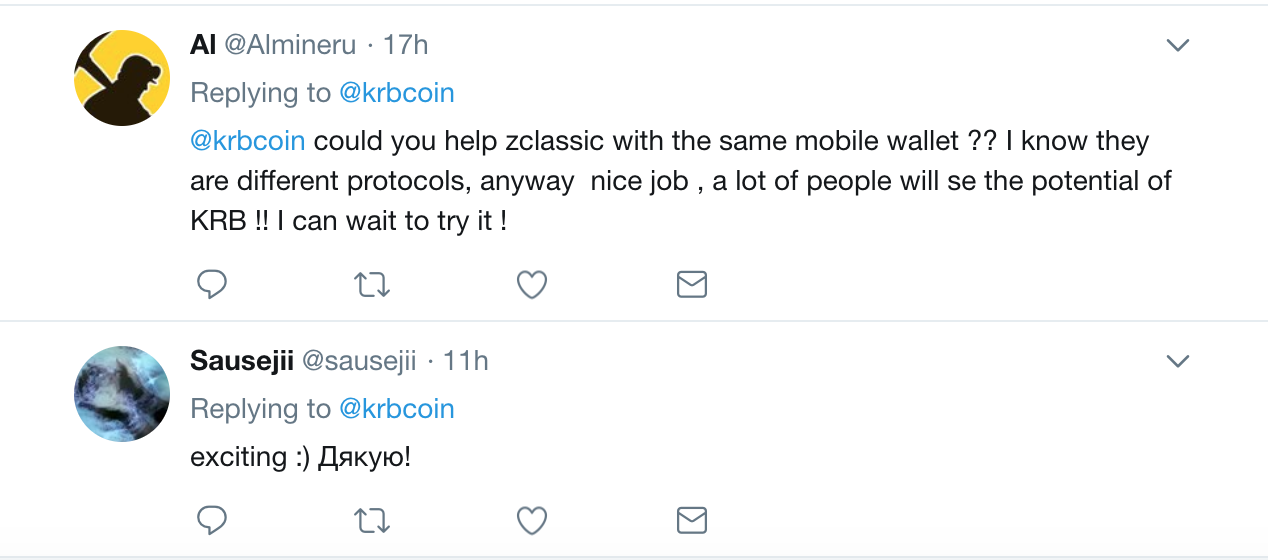Open Sausejii's profile avatar
The height and width of the screenshot is (560, 1268).
(122, 394)
